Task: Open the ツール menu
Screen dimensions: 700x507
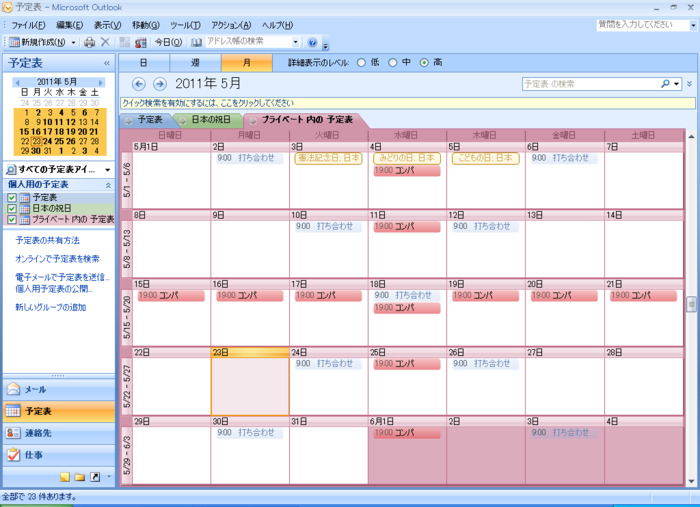Action: point(185,25)
